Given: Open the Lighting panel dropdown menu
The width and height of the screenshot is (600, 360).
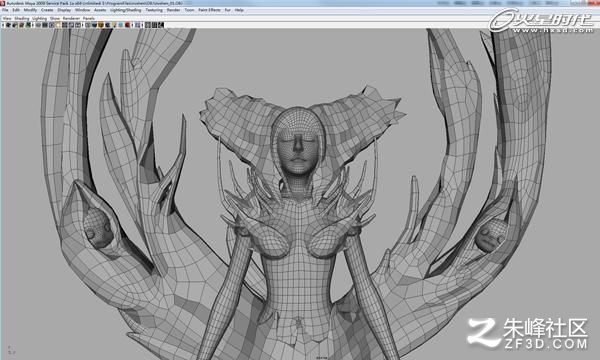Looking at the screenshot, I should tap(39, 18).
